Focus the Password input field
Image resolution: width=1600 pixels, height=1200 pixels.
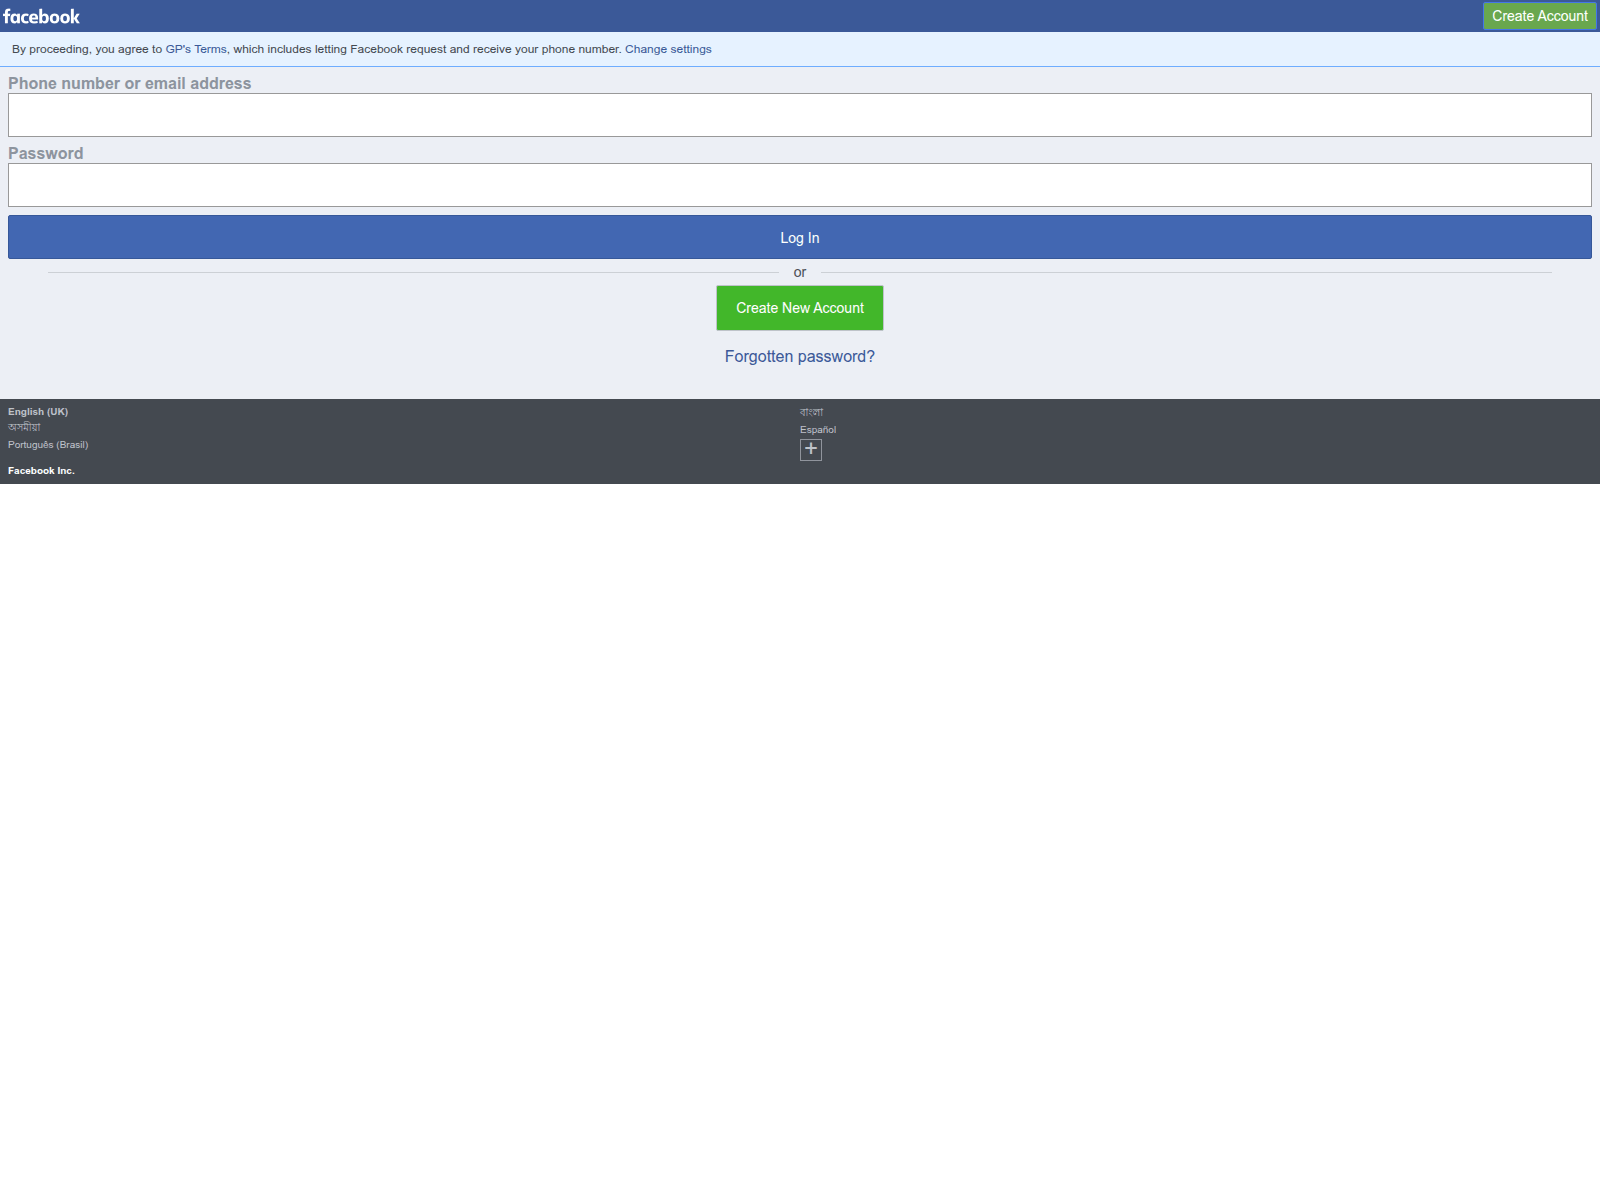coord(800,185)
